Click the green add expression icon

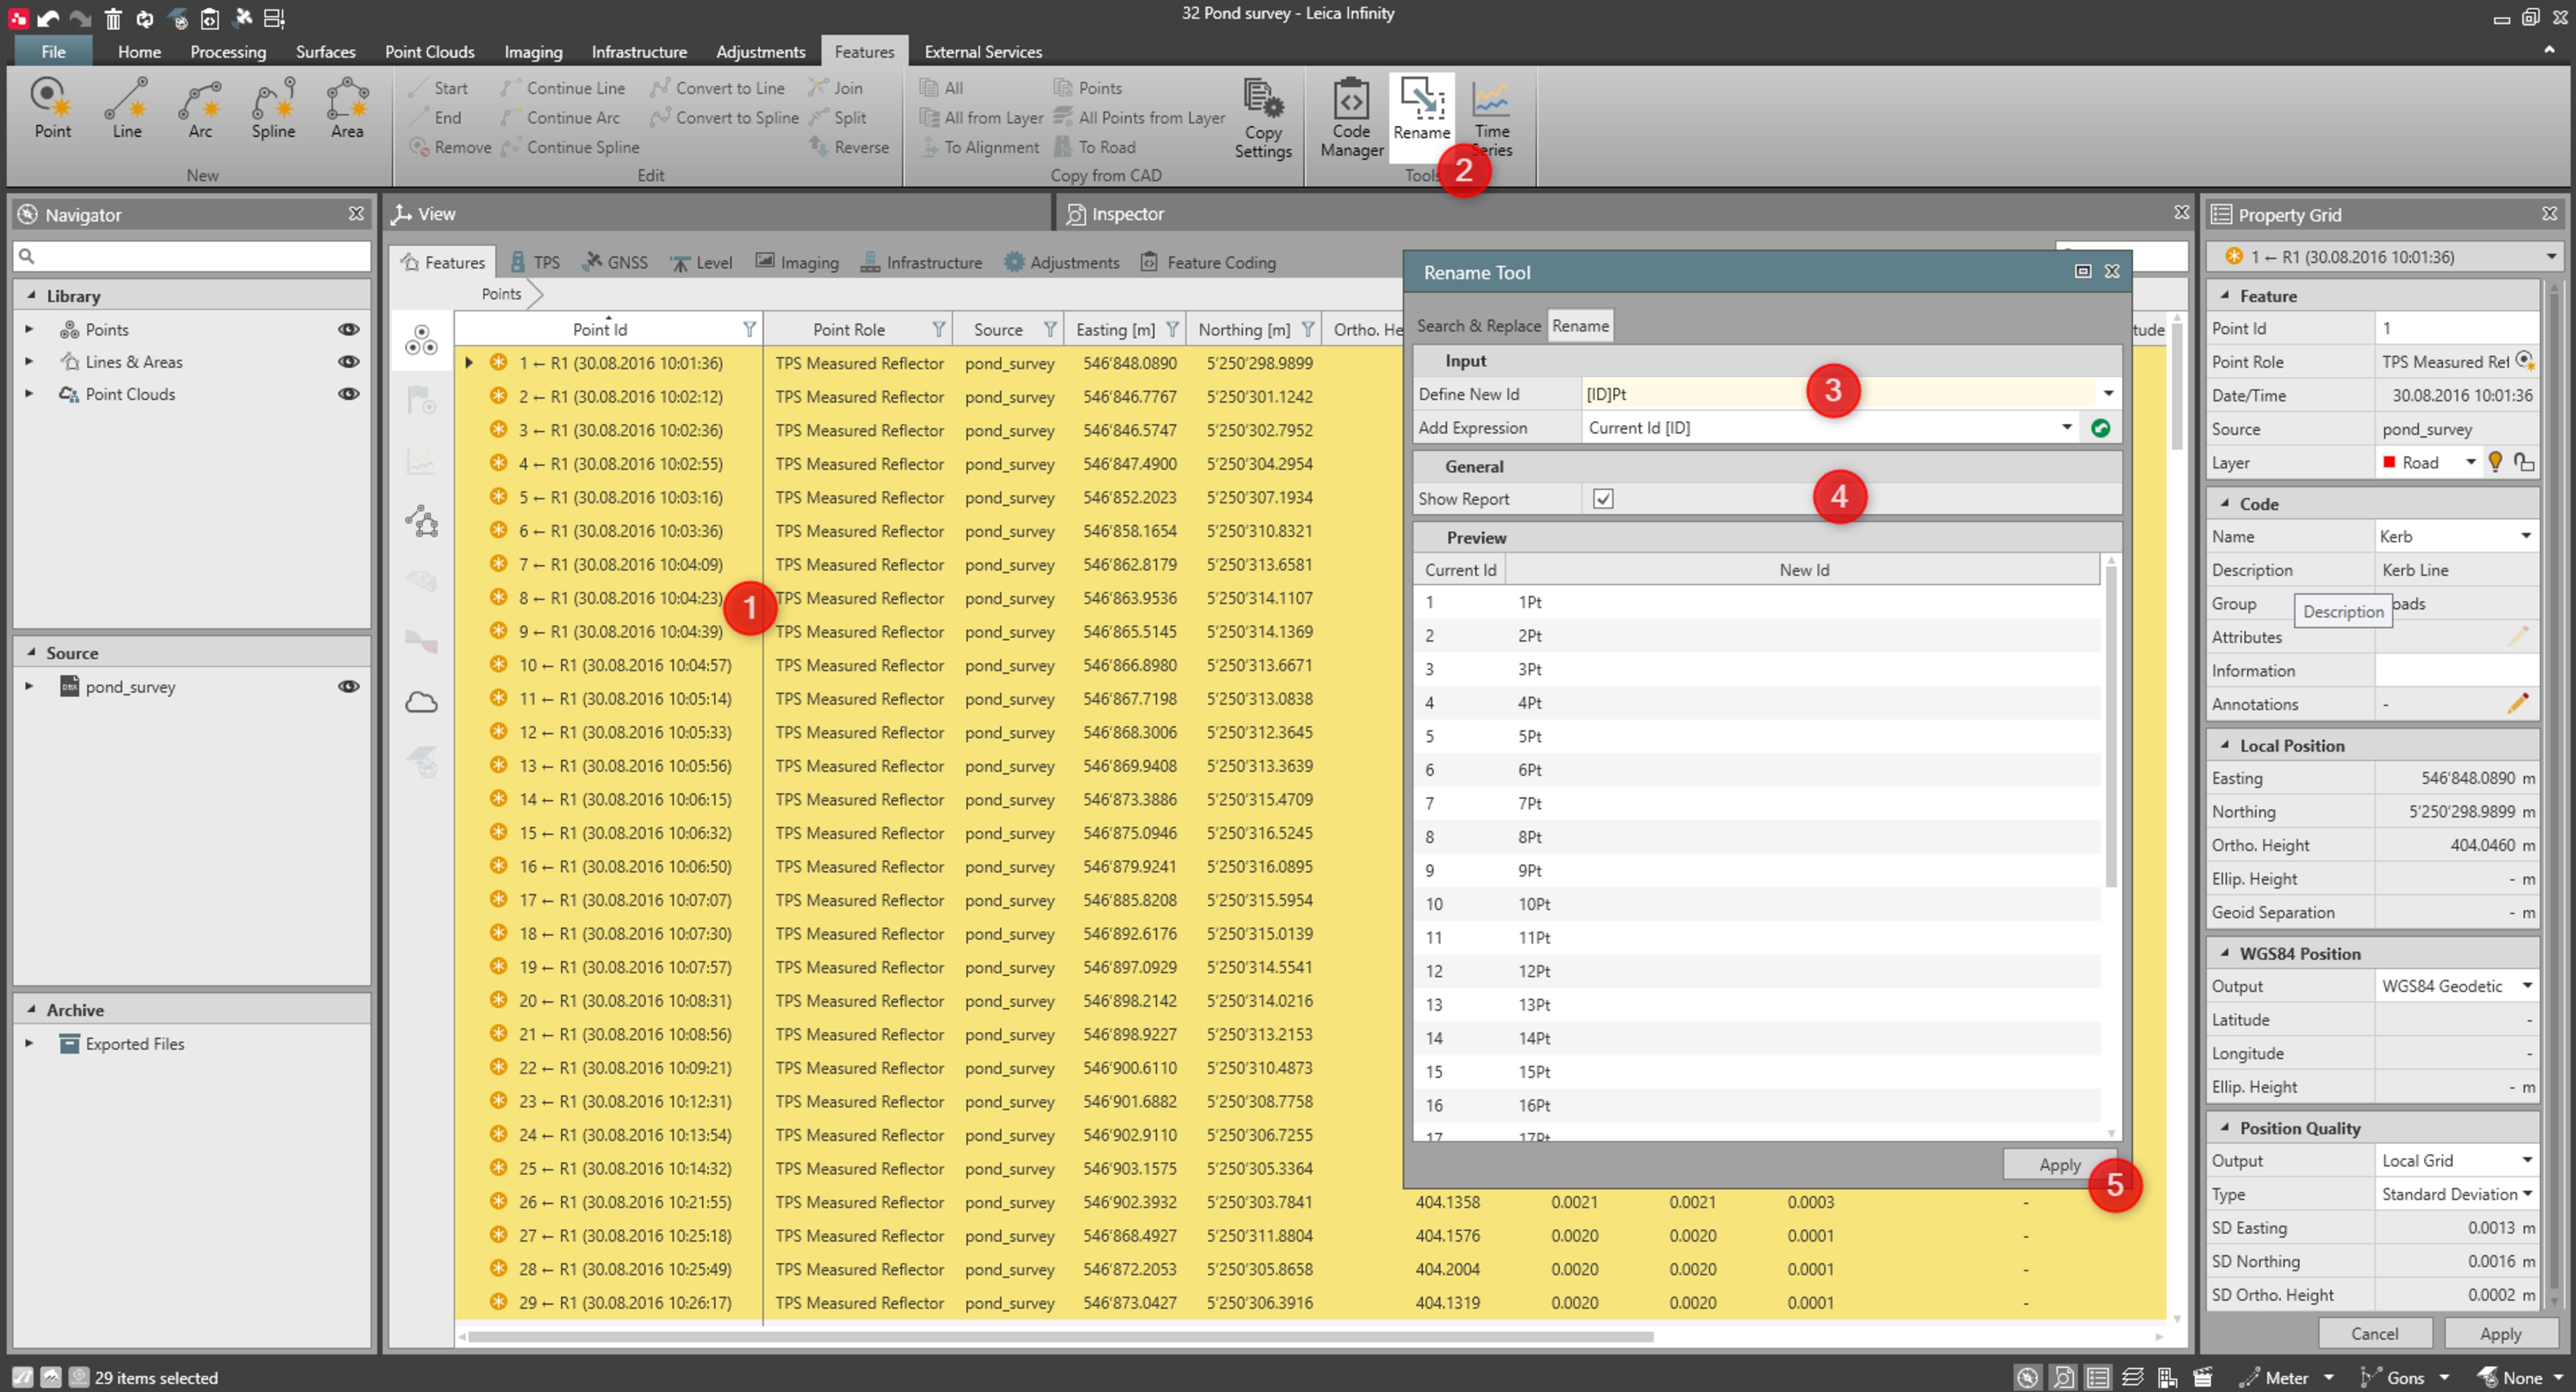point(2100,428)
